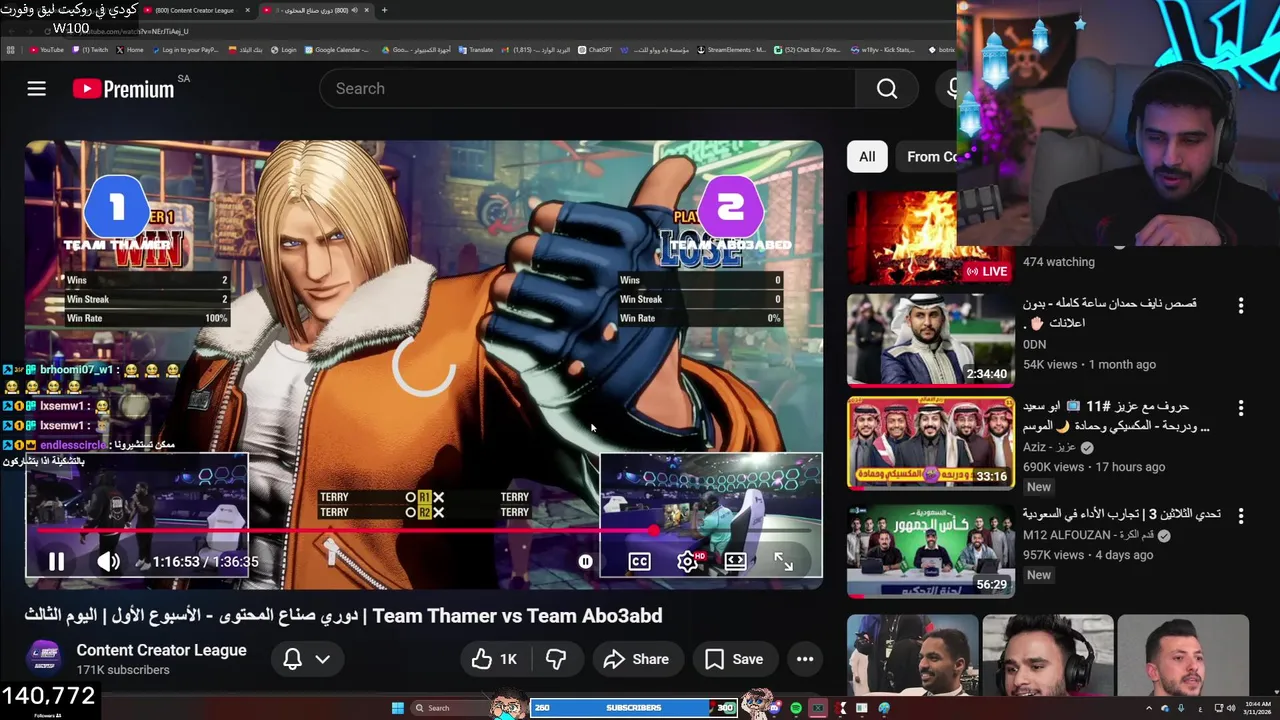
Task: Go to YouTube Premium home logo
Action: pyautogui.click(x=123, y=89)
